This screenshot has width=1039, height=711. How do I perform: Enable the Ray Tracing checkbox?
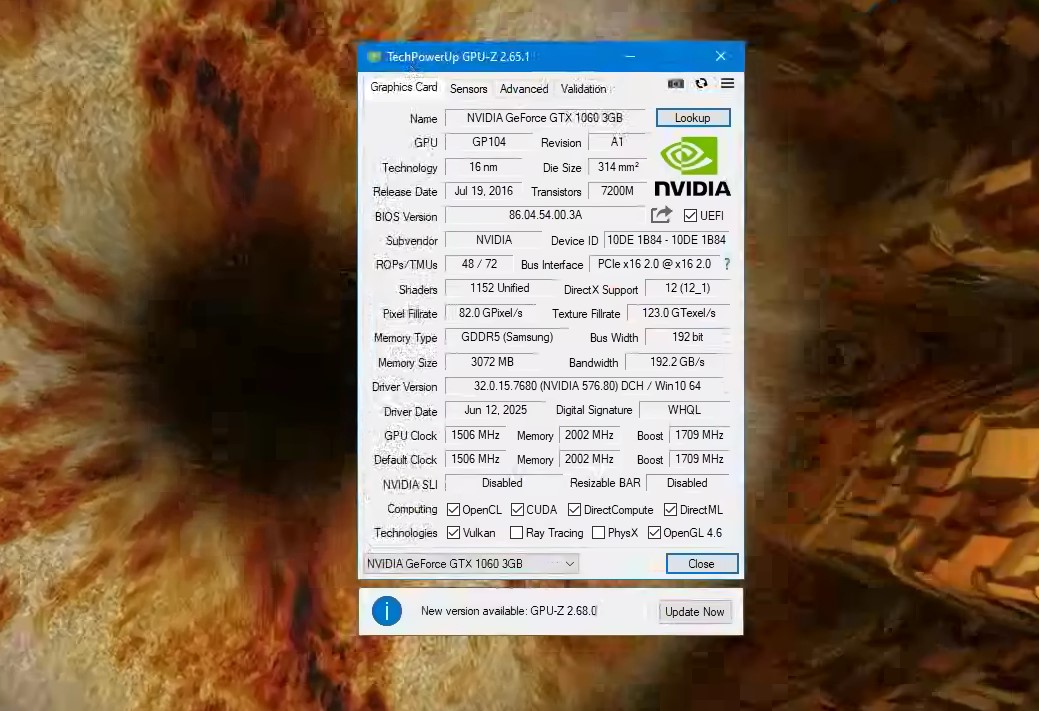click(516, 533)
